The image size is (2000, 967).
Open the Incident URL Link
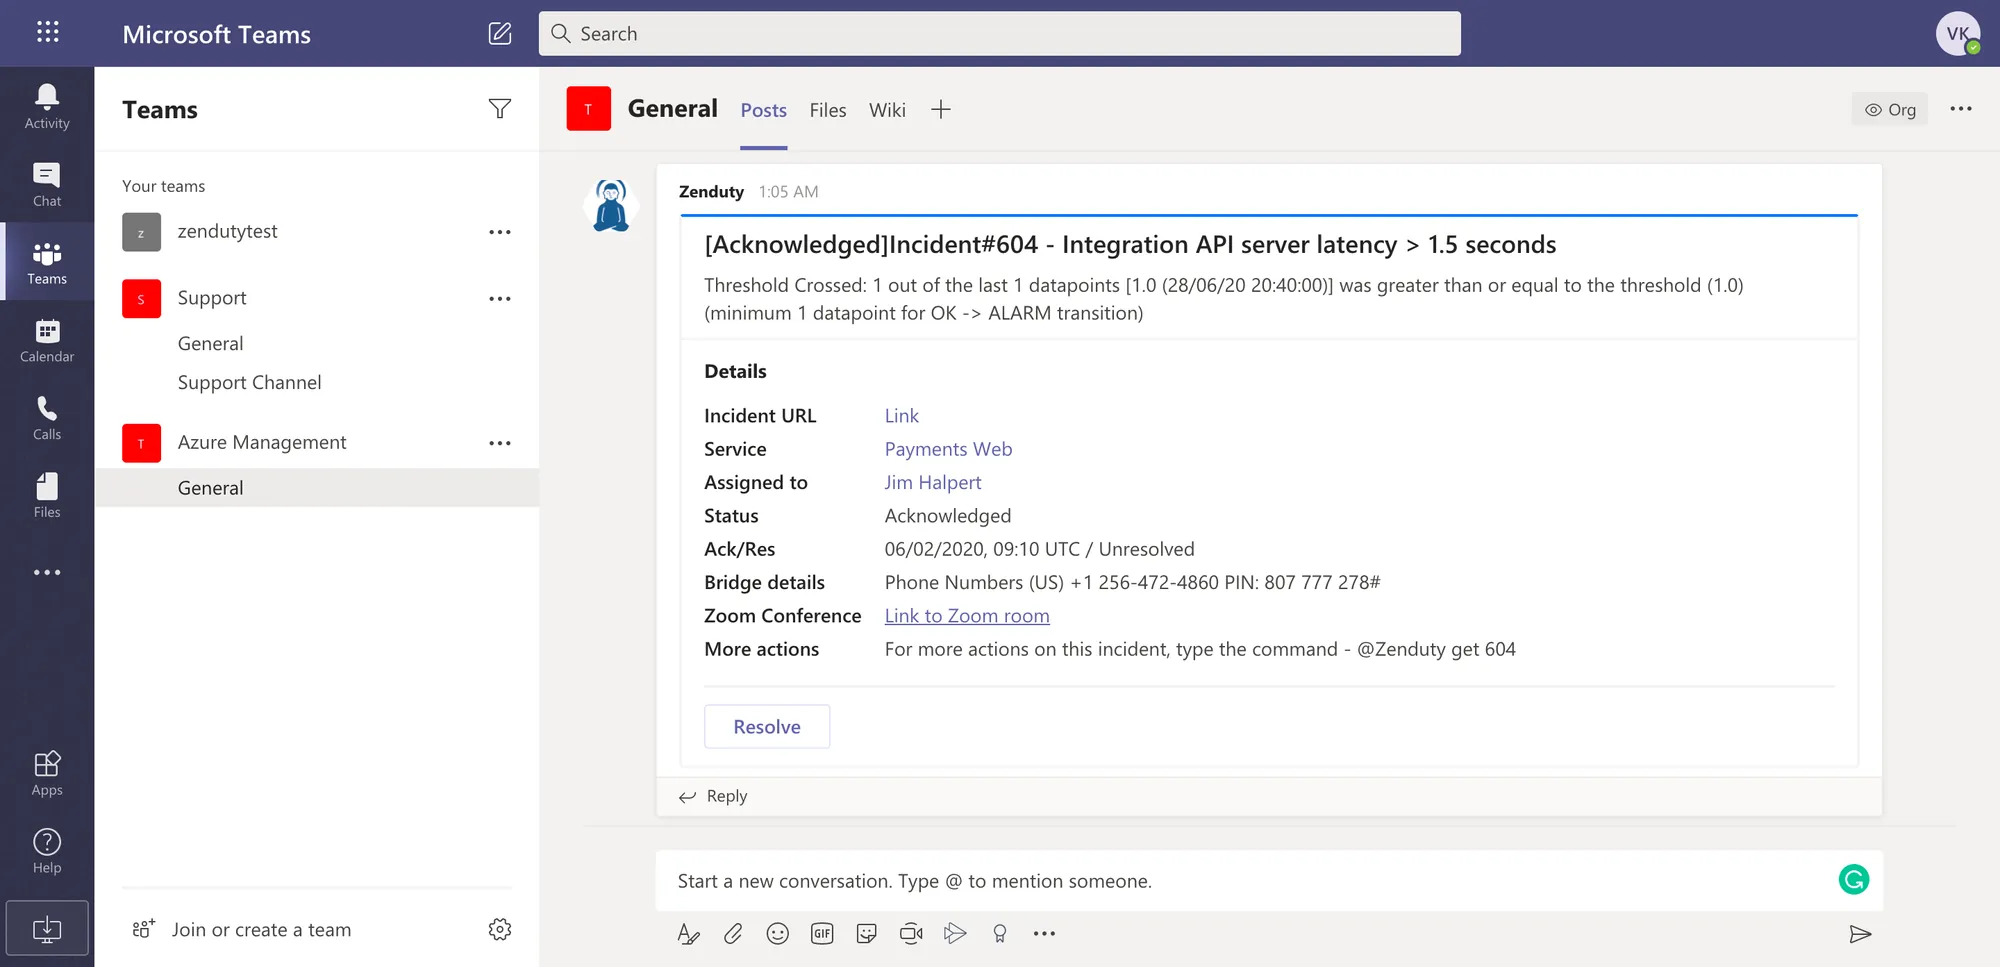pyautogui.click(x=901, y=415)
